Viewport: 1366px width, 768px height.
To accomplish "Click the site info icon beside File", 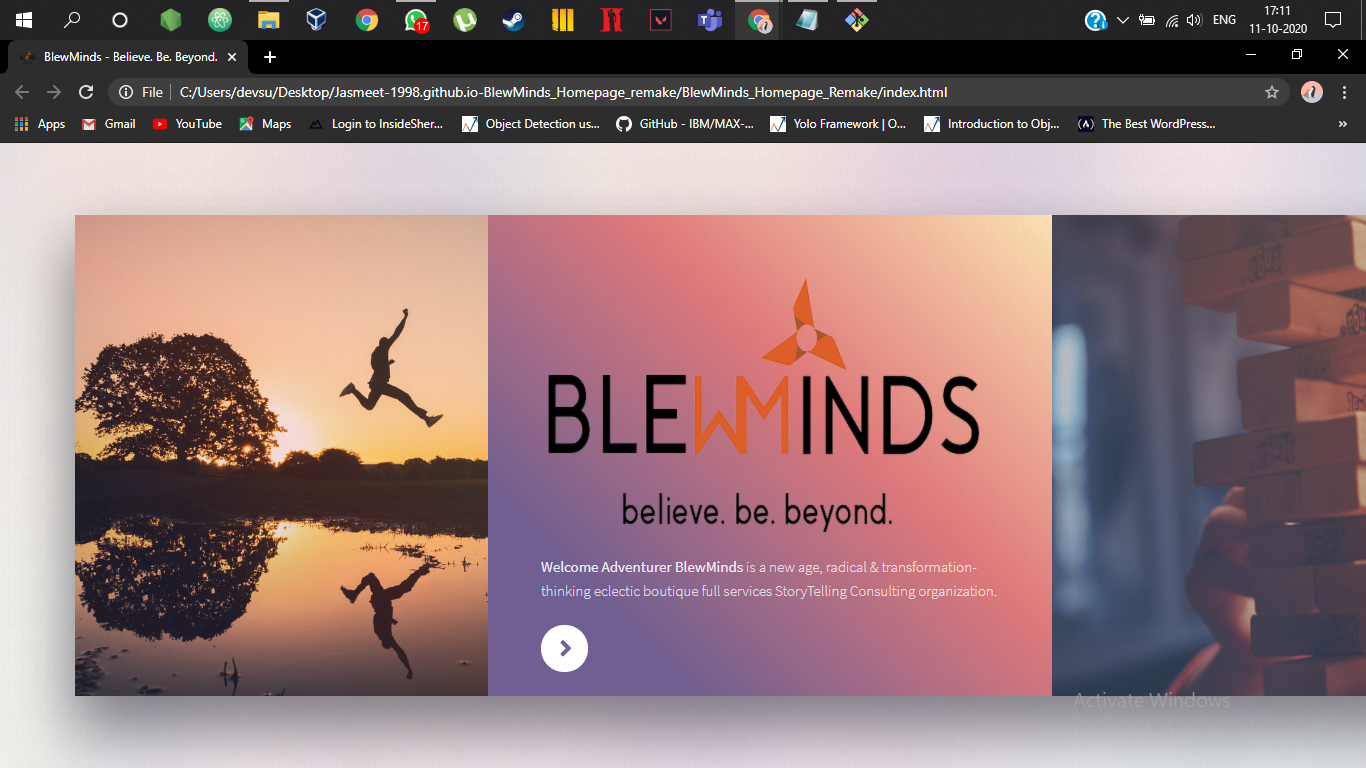I will click(126, 92).
